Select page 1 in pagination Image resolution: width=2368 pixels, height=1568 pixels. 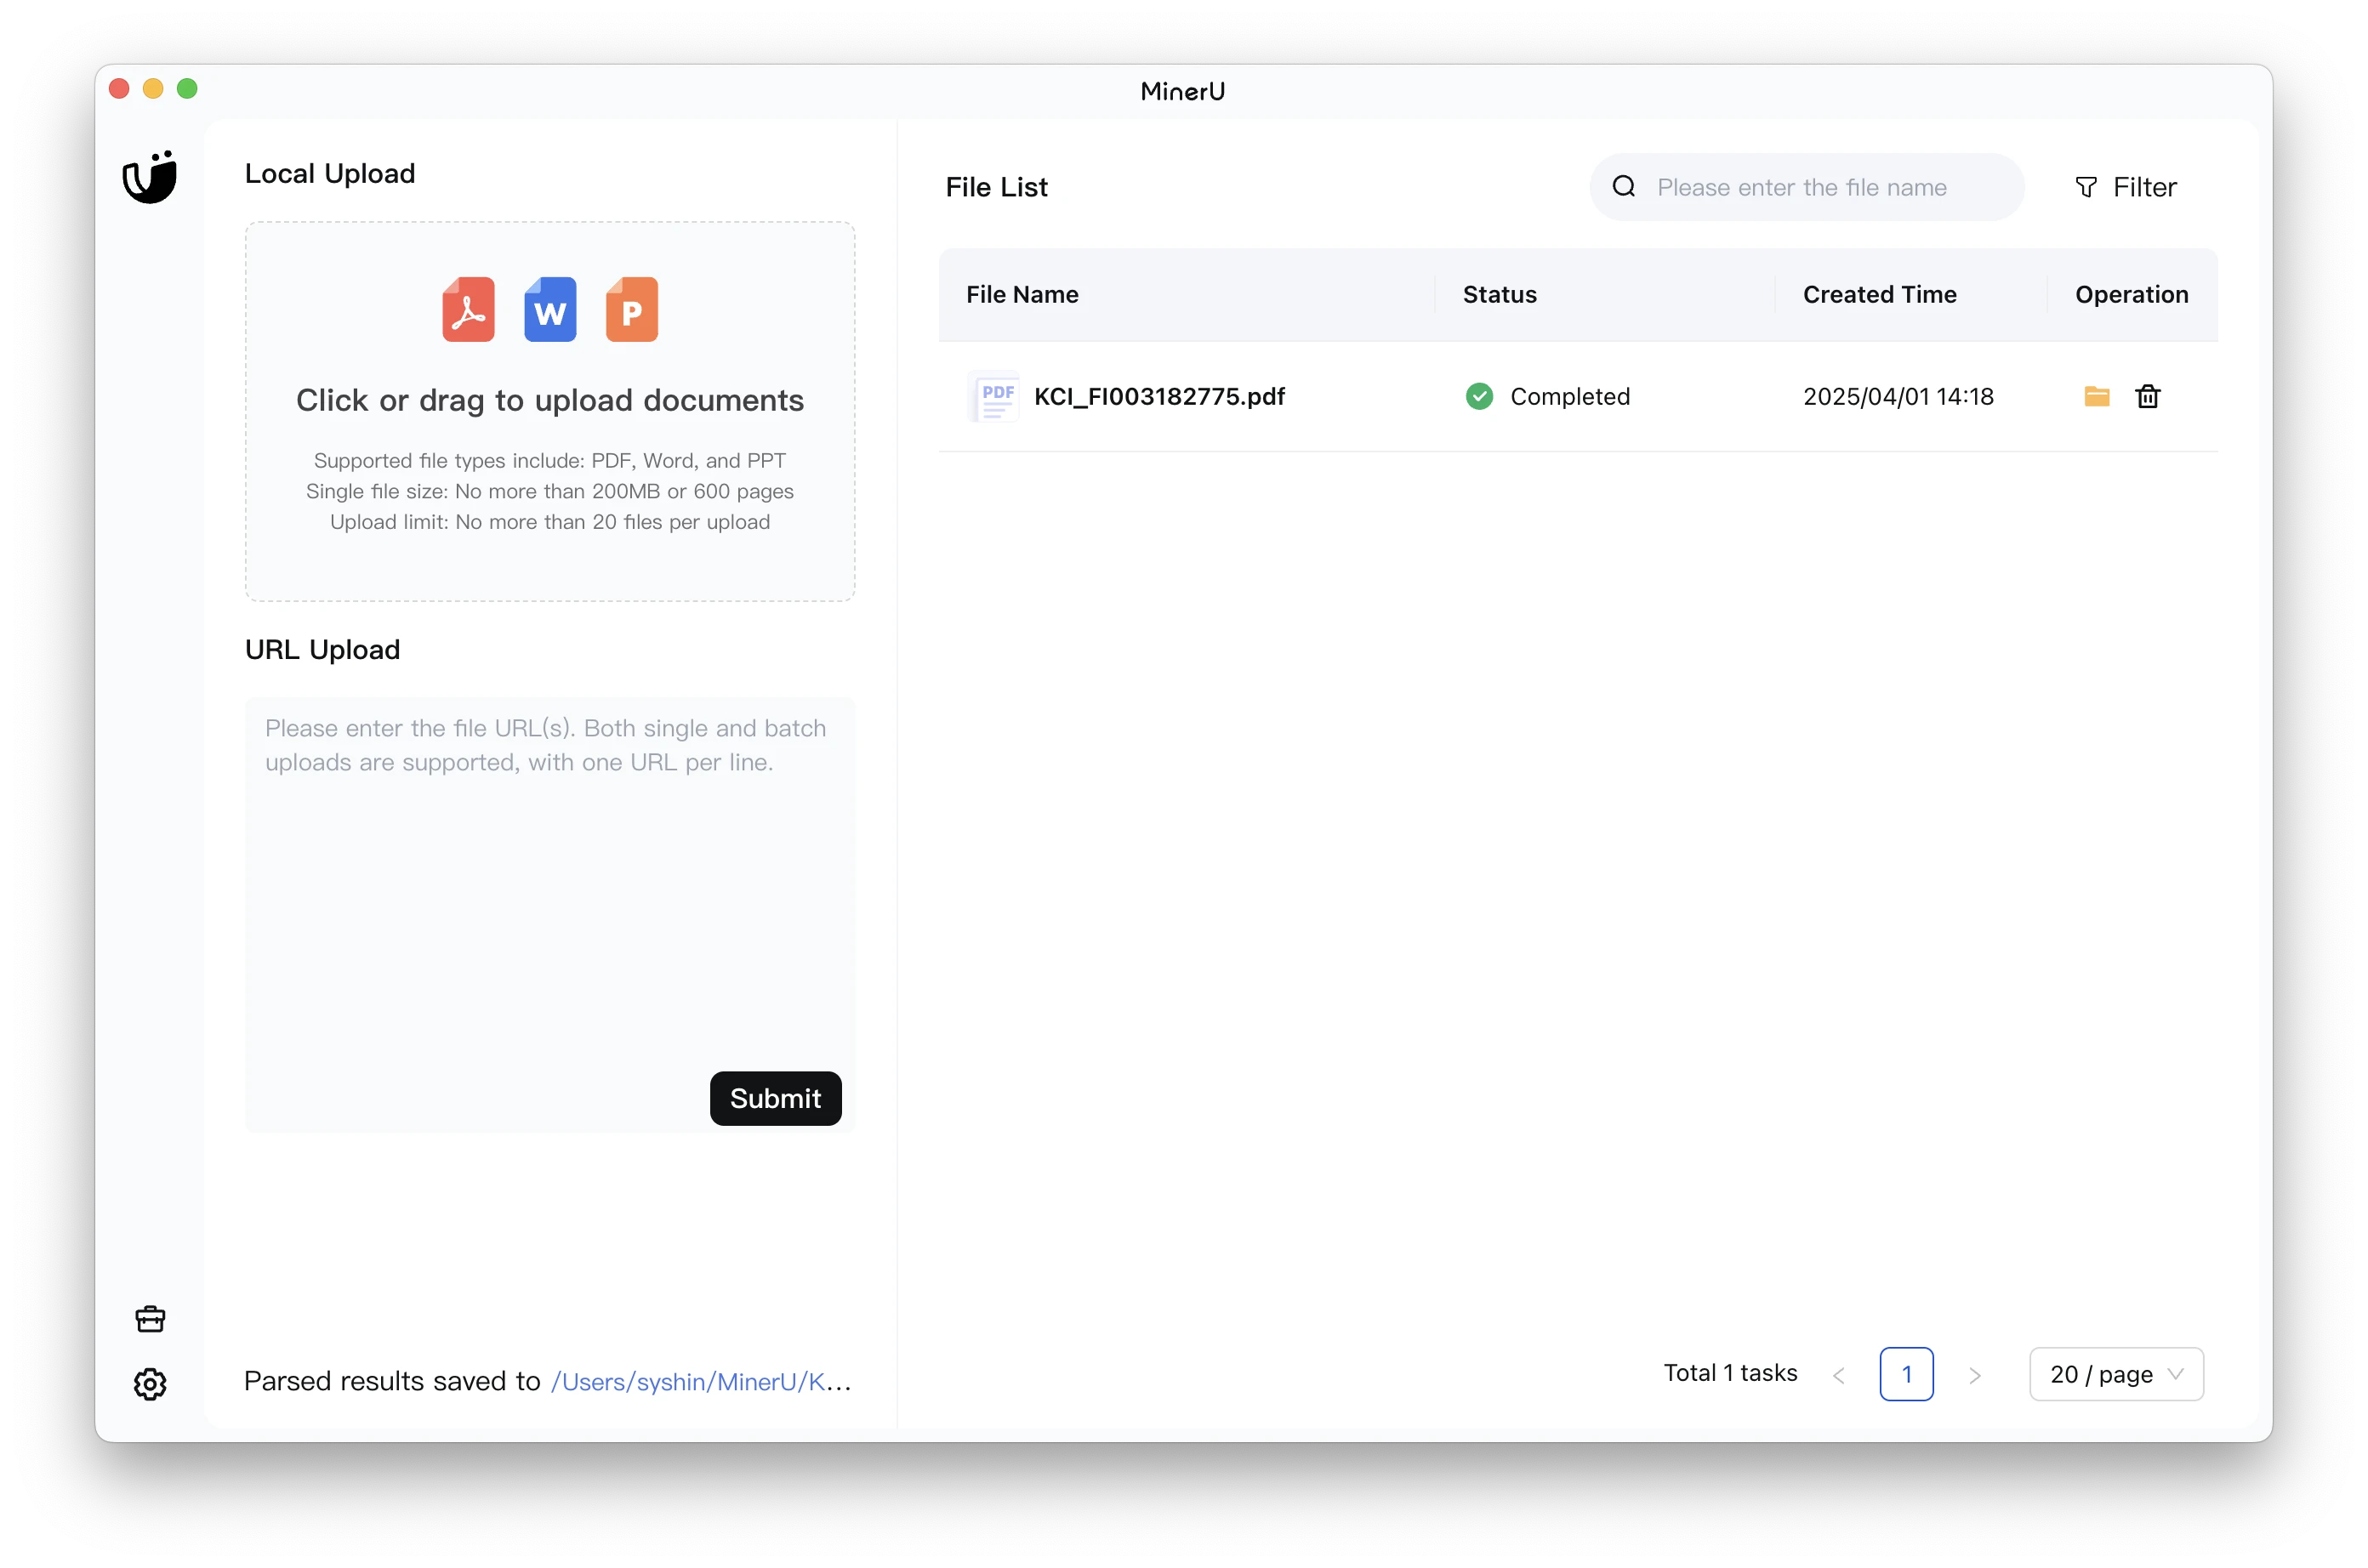point(1906,1374)
